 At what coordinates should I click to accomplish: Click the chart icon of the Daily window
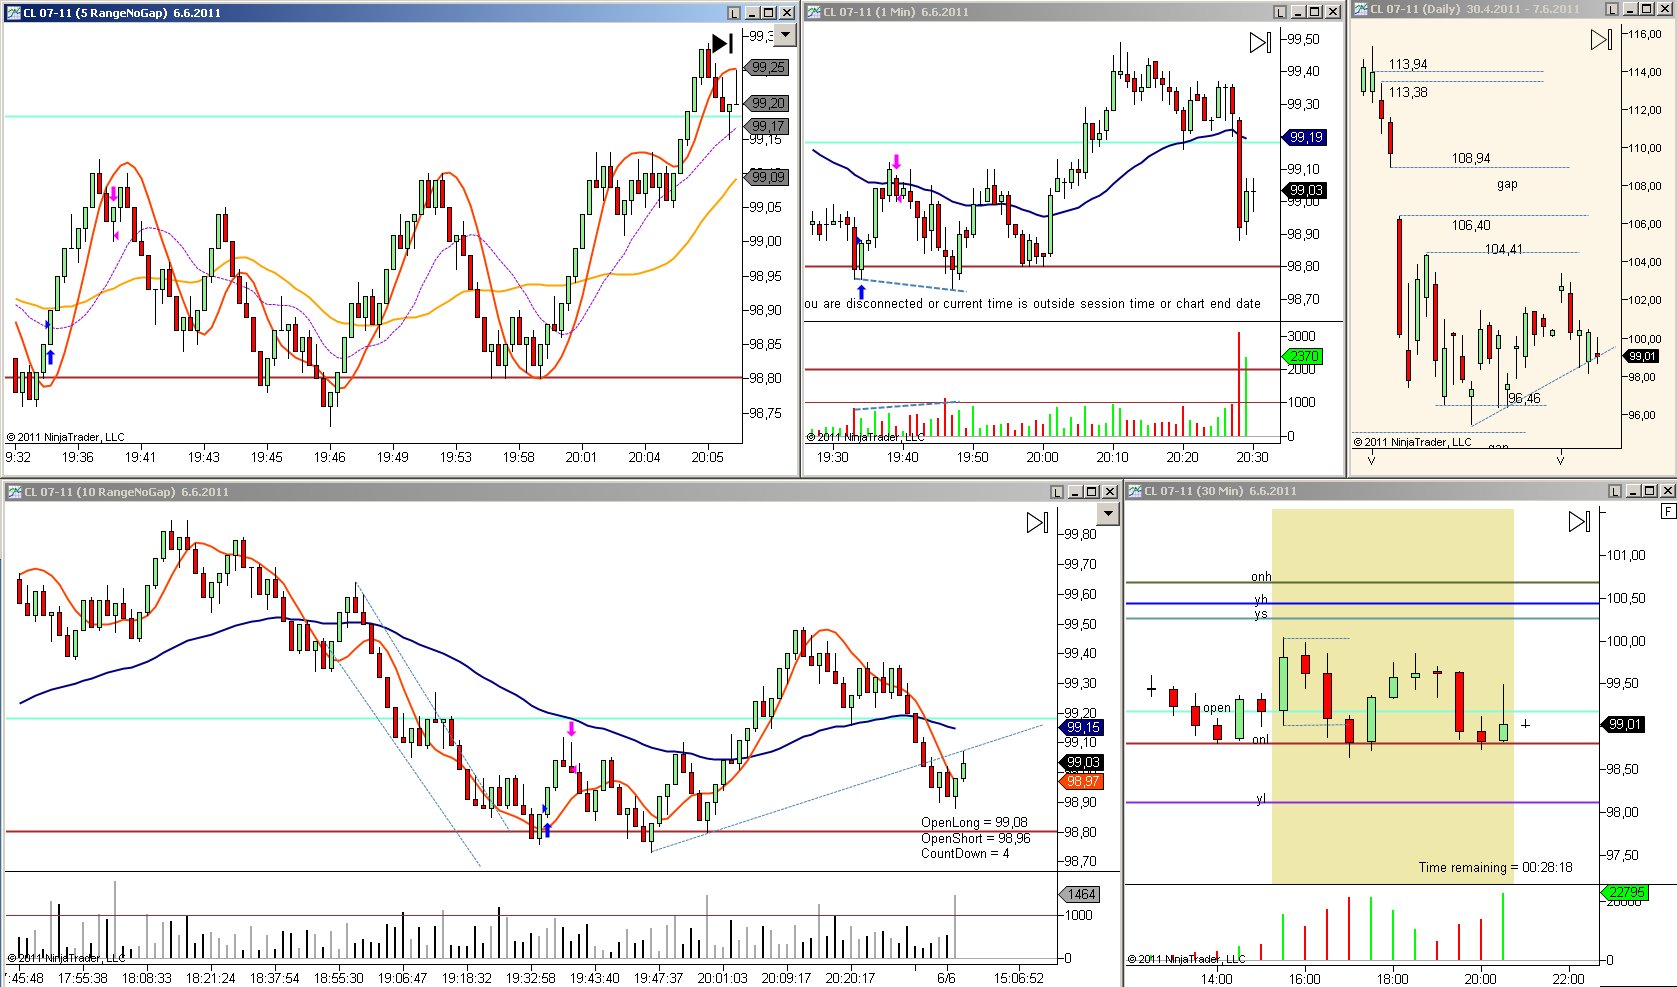(1360, 9)
